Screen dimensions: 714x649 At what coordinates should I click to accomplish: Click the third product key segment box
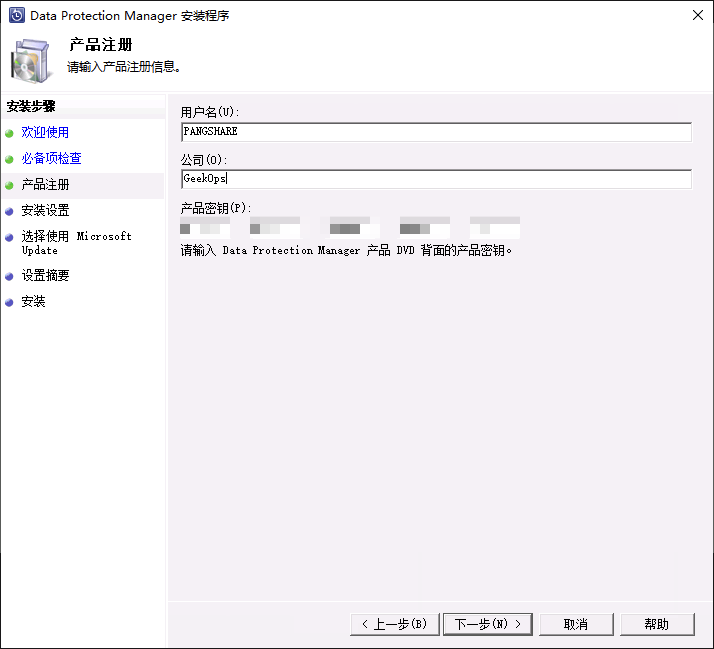tap(350, 228)
